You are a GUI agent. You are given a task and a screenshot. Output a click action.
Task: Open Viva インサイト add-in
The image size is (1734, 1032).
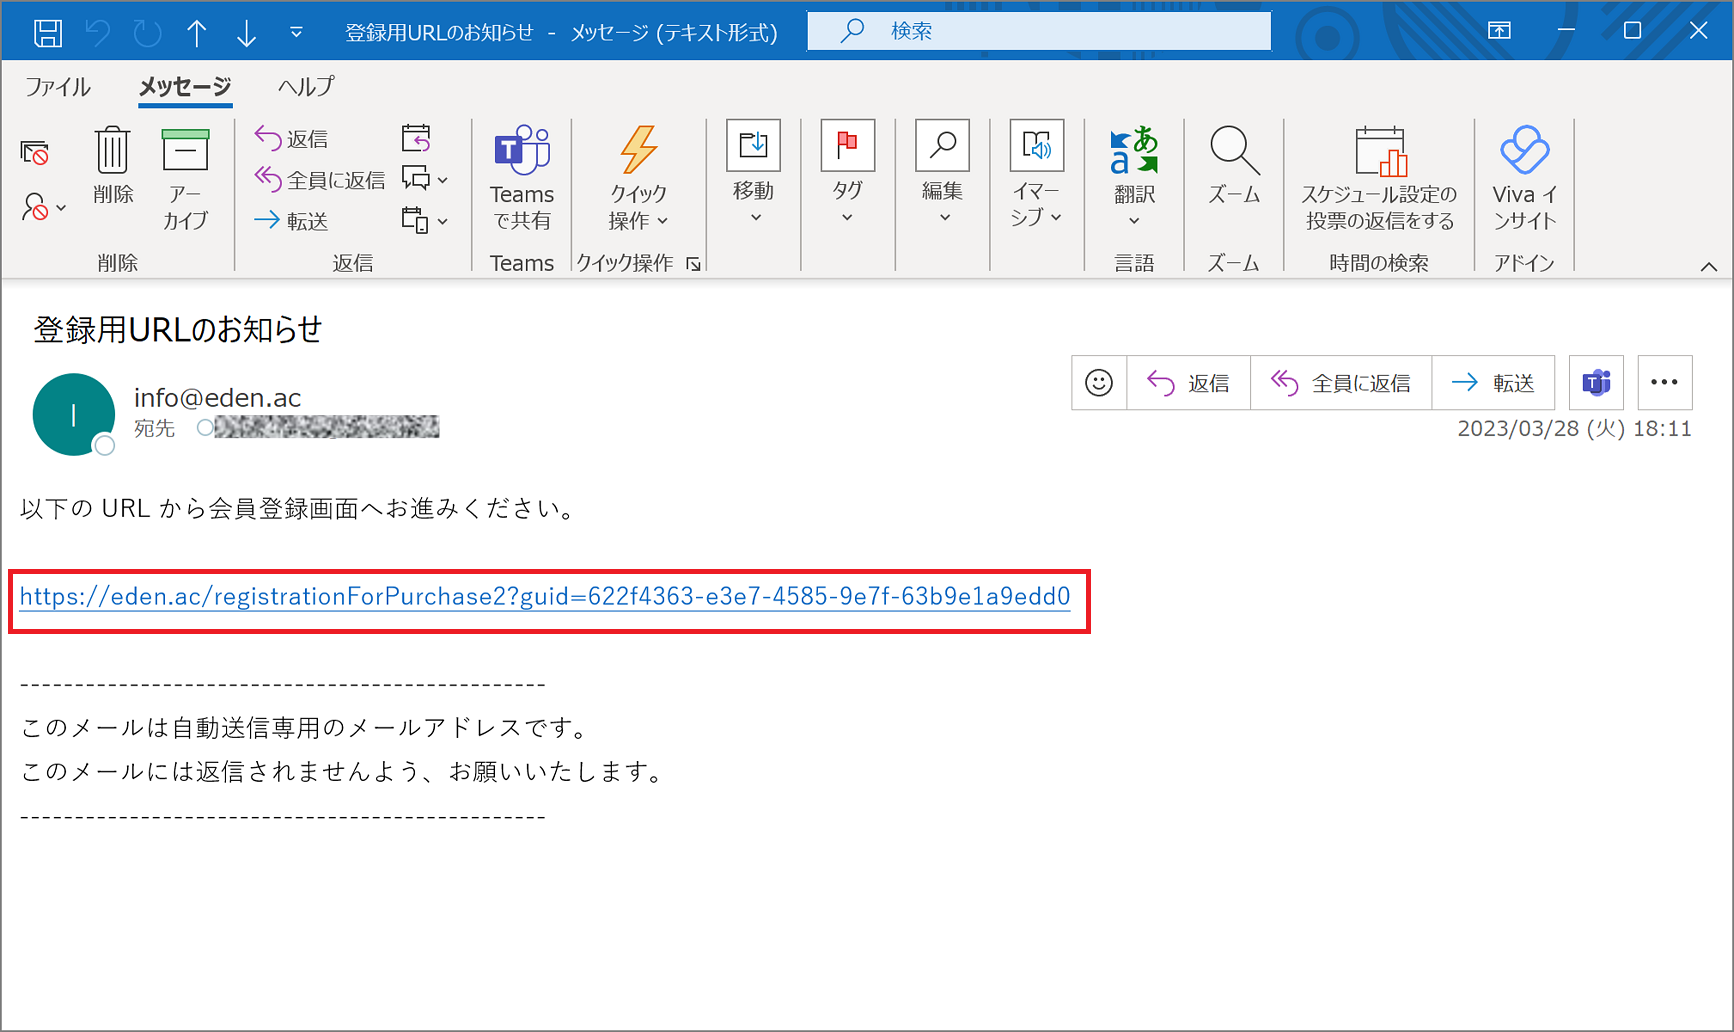point(1524,178)
